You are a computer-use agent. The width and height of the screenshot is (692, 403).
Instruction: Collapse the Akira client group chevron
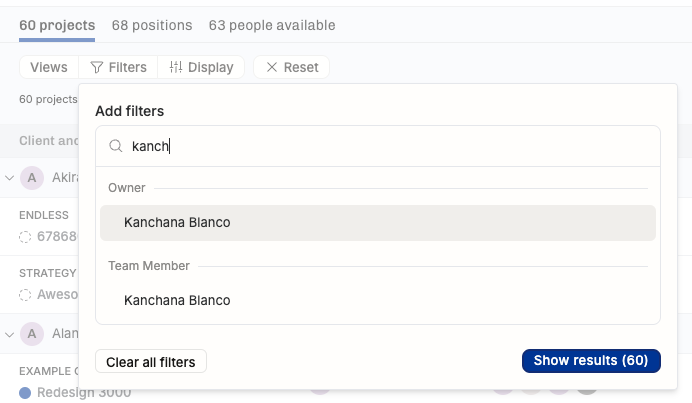(9, 178)
